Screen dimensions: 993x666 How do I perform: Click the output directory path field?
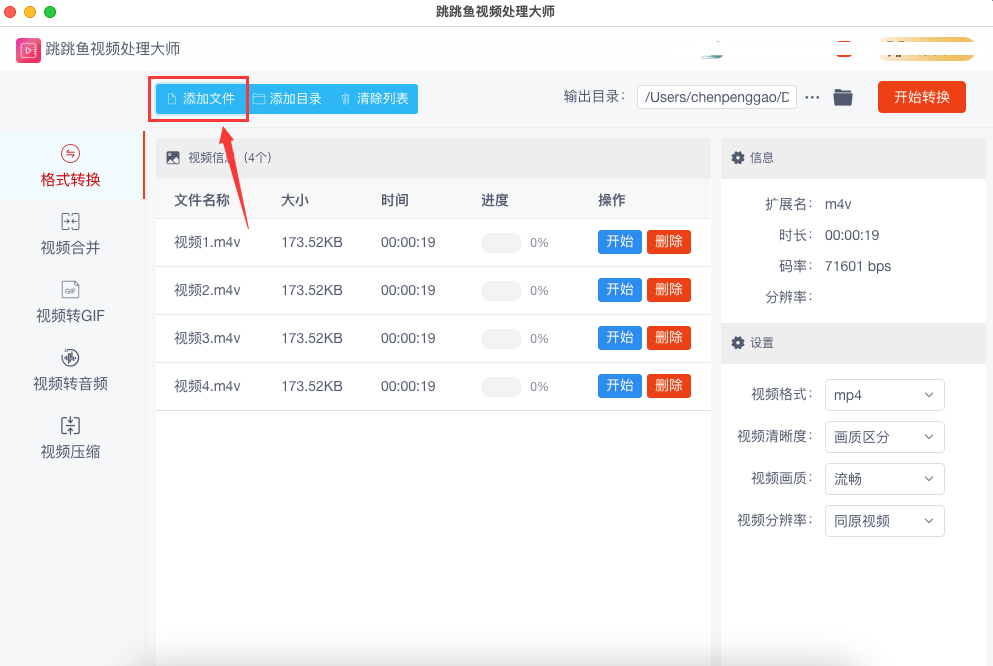point(716,97)
